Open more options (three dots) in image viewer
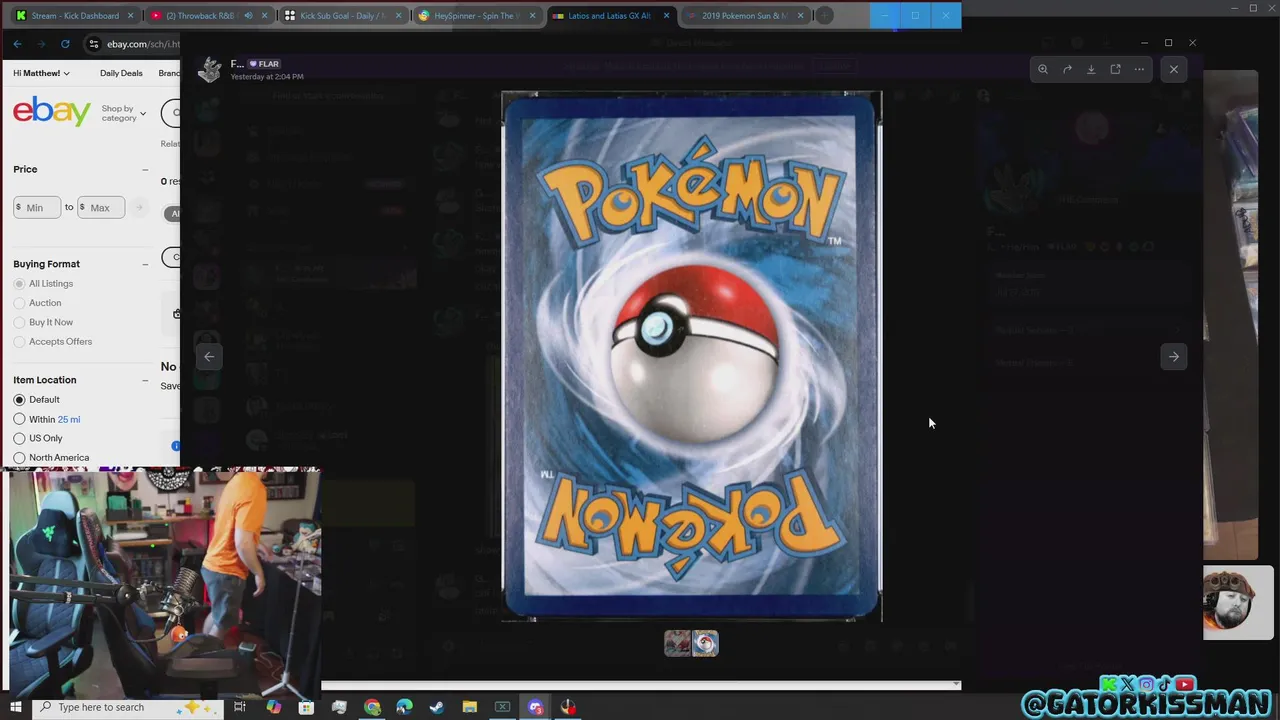 [x=1139, y=69]
